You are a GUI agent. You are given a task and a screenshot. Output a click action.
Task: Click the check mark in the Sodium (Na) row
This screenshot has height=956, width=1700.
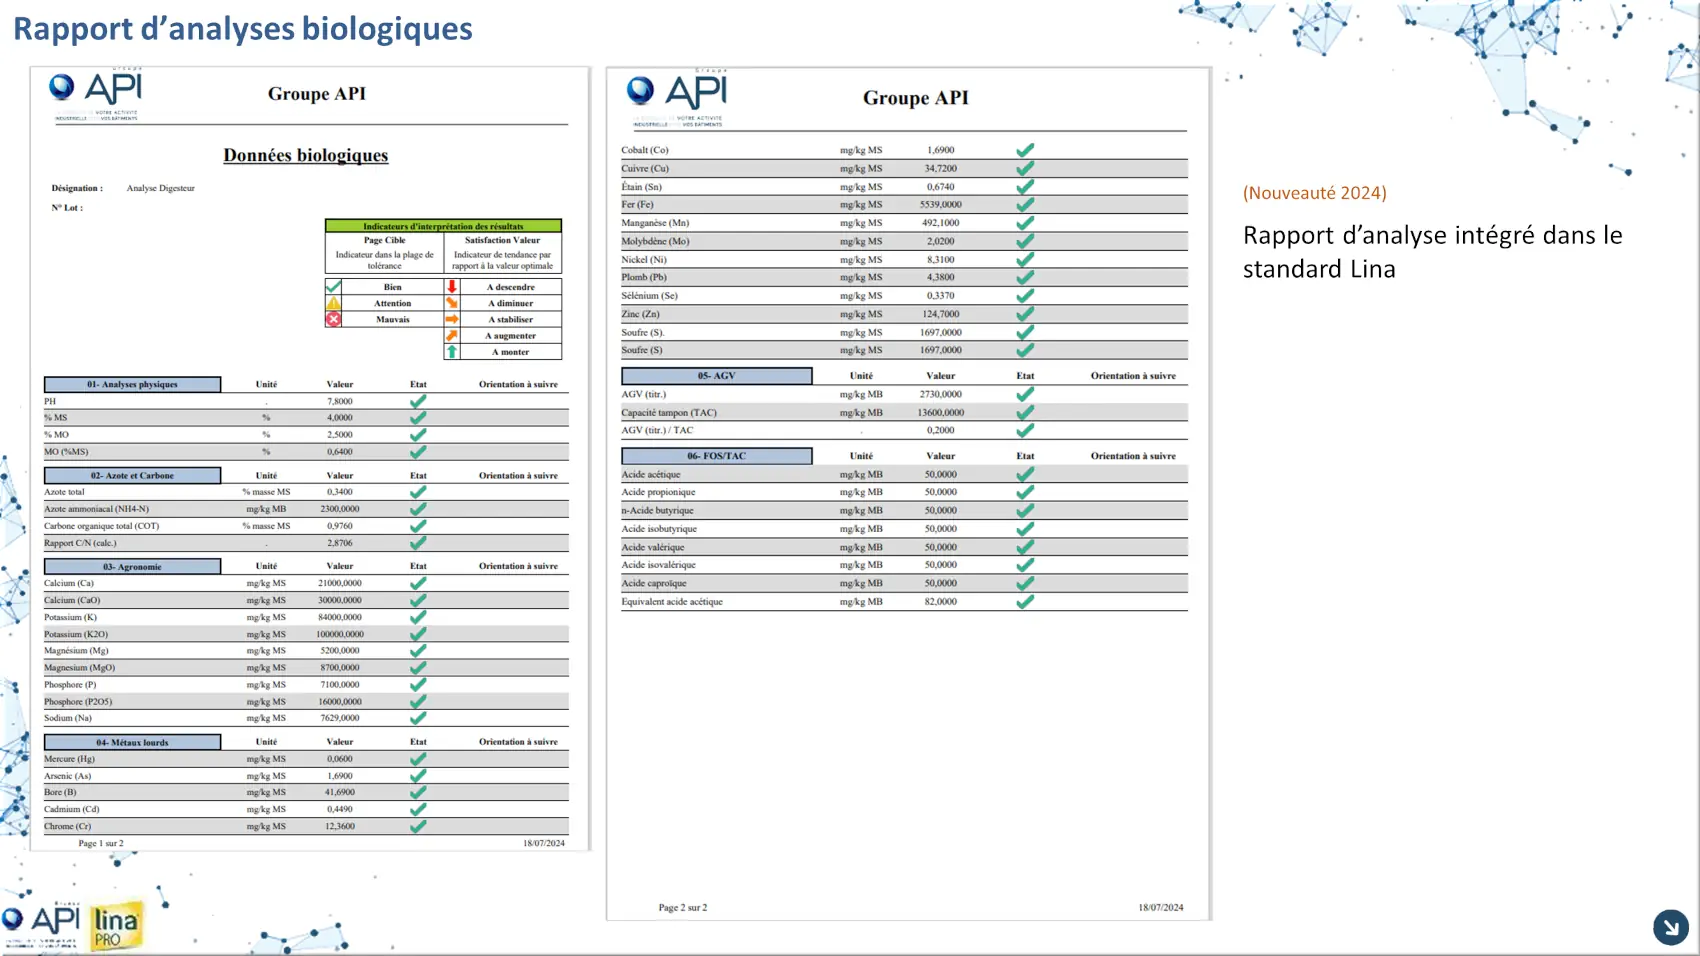click(418, 718)
